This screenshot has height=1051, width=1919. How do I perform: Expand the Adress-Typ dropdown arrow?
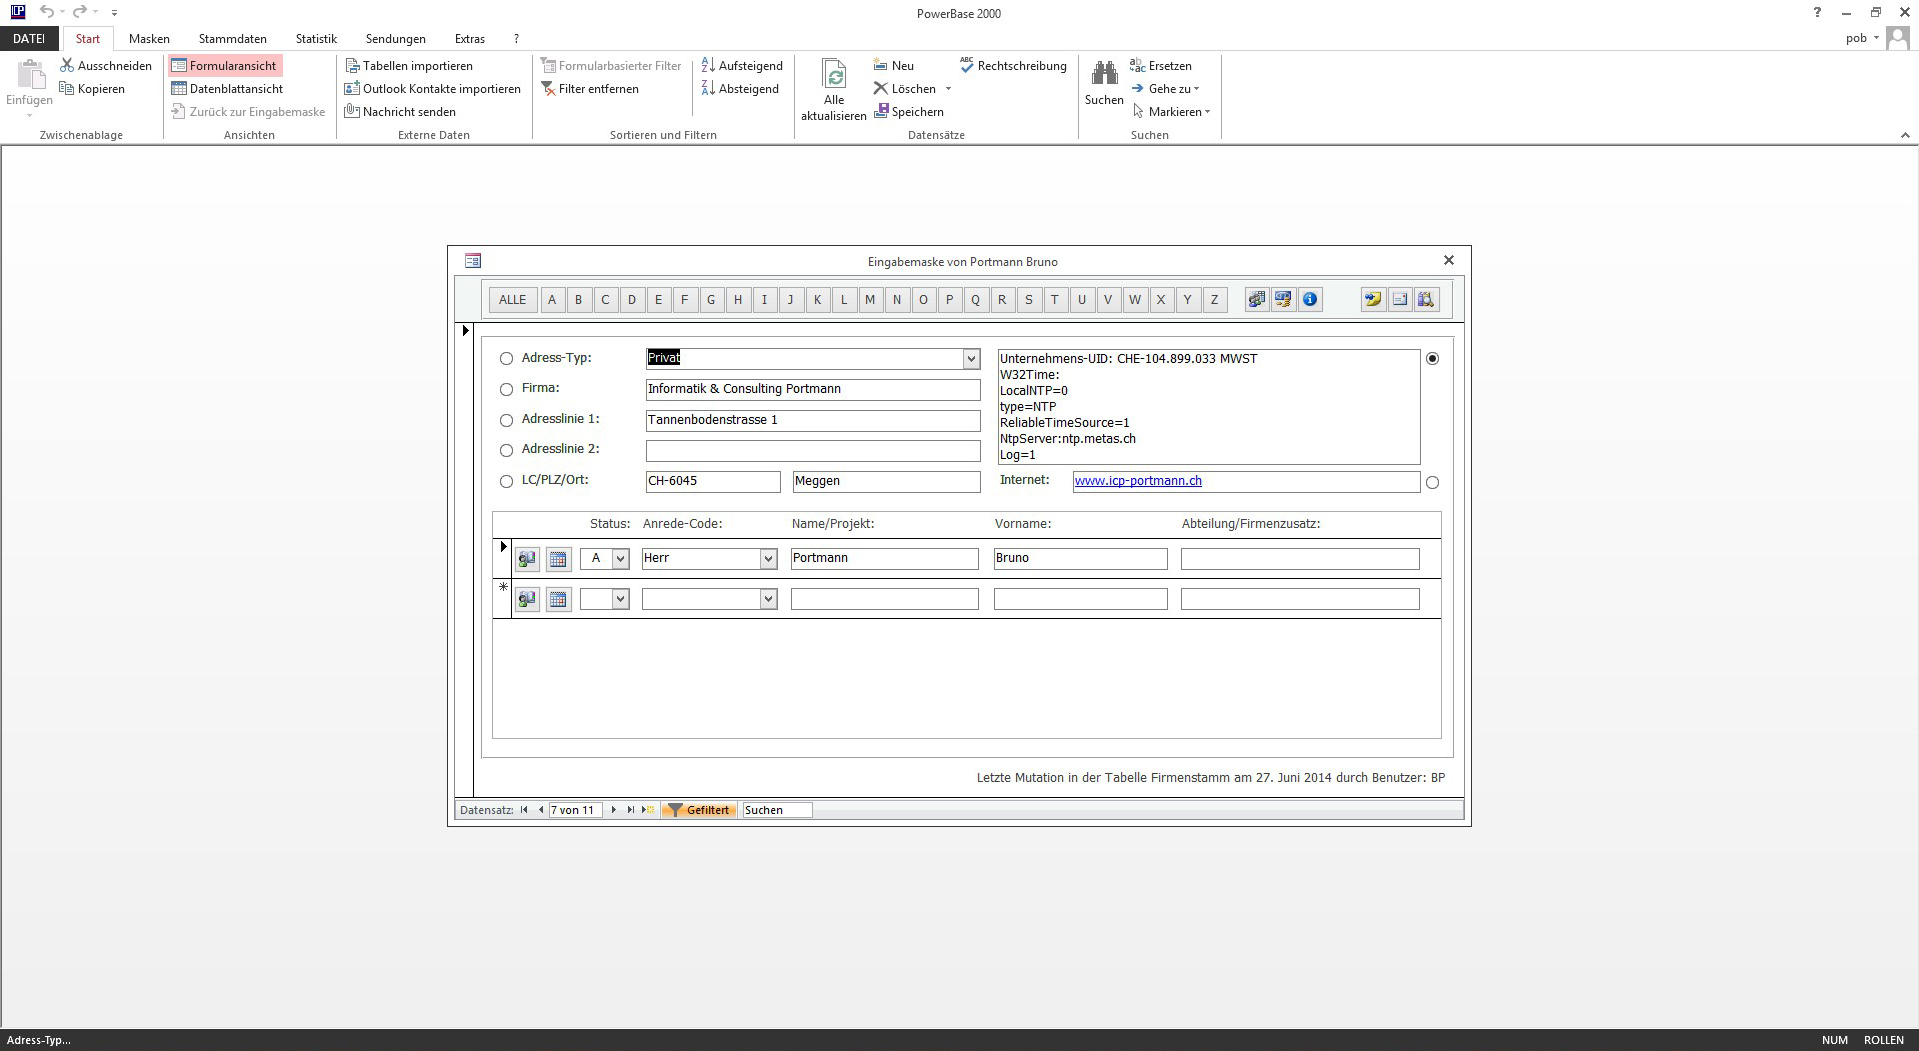[970, 359]
